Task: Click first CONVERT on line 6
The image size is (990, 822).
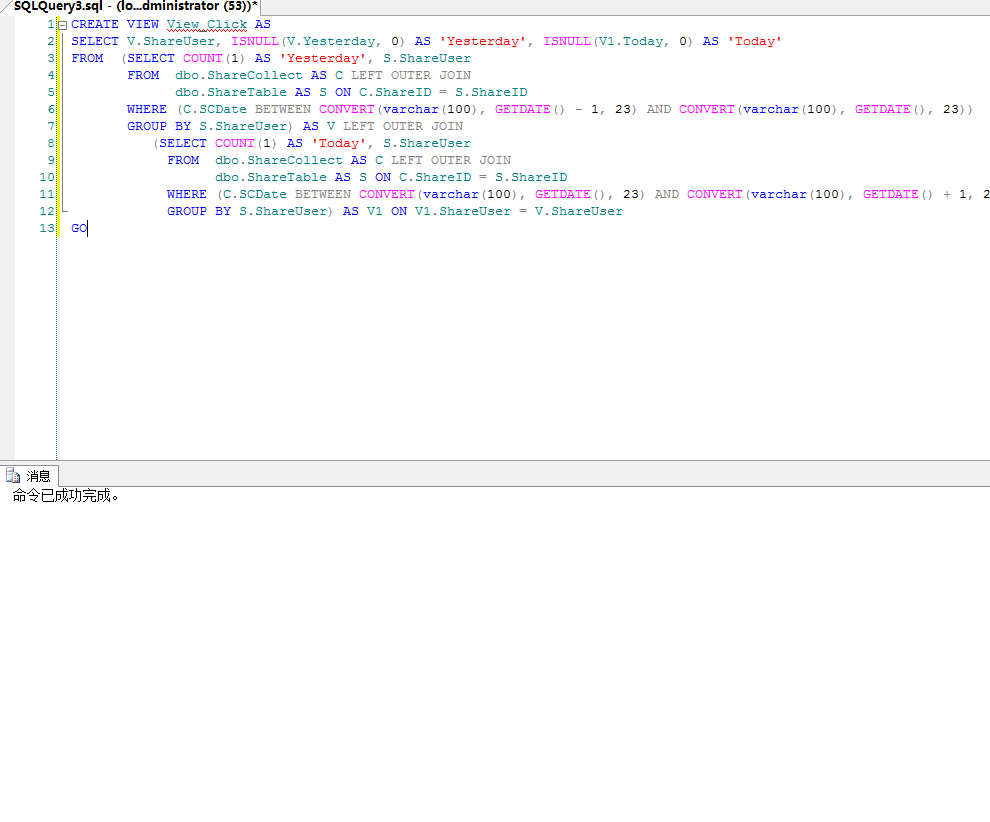Action: 347,110
